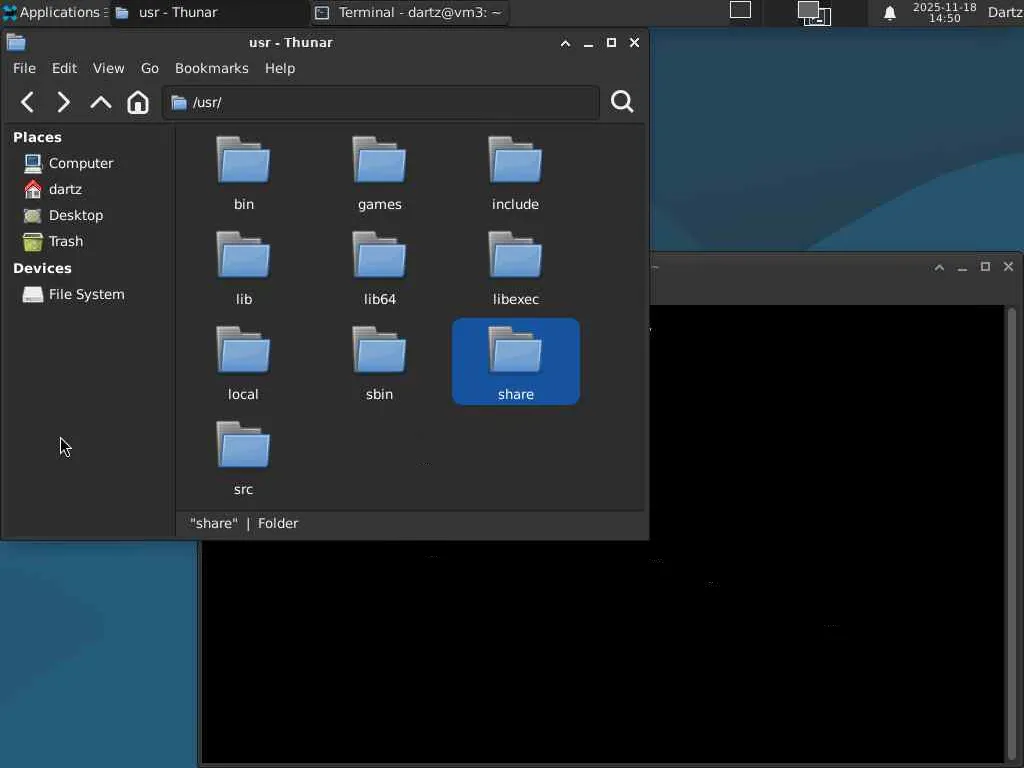The image size is (1024, 768).
Task: Click the show desktop icon in the top panel
Action: 740,10
